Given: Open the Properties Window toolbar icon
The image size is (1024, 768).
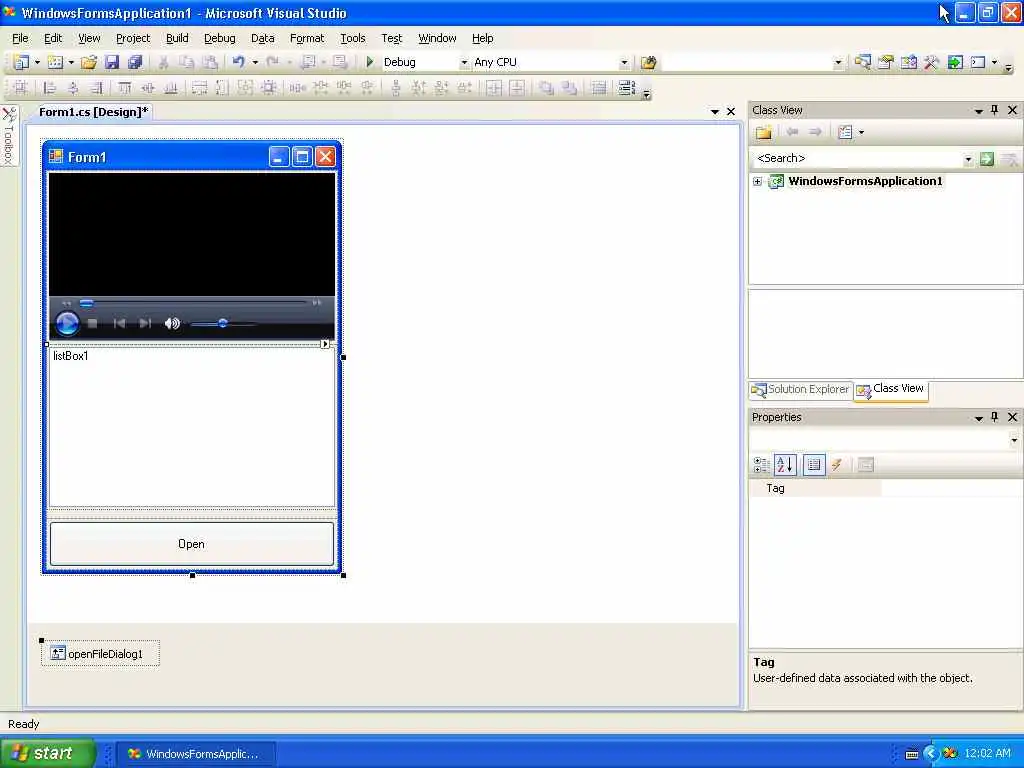Looking at the screenshot, I should click(x=886, y=62).
